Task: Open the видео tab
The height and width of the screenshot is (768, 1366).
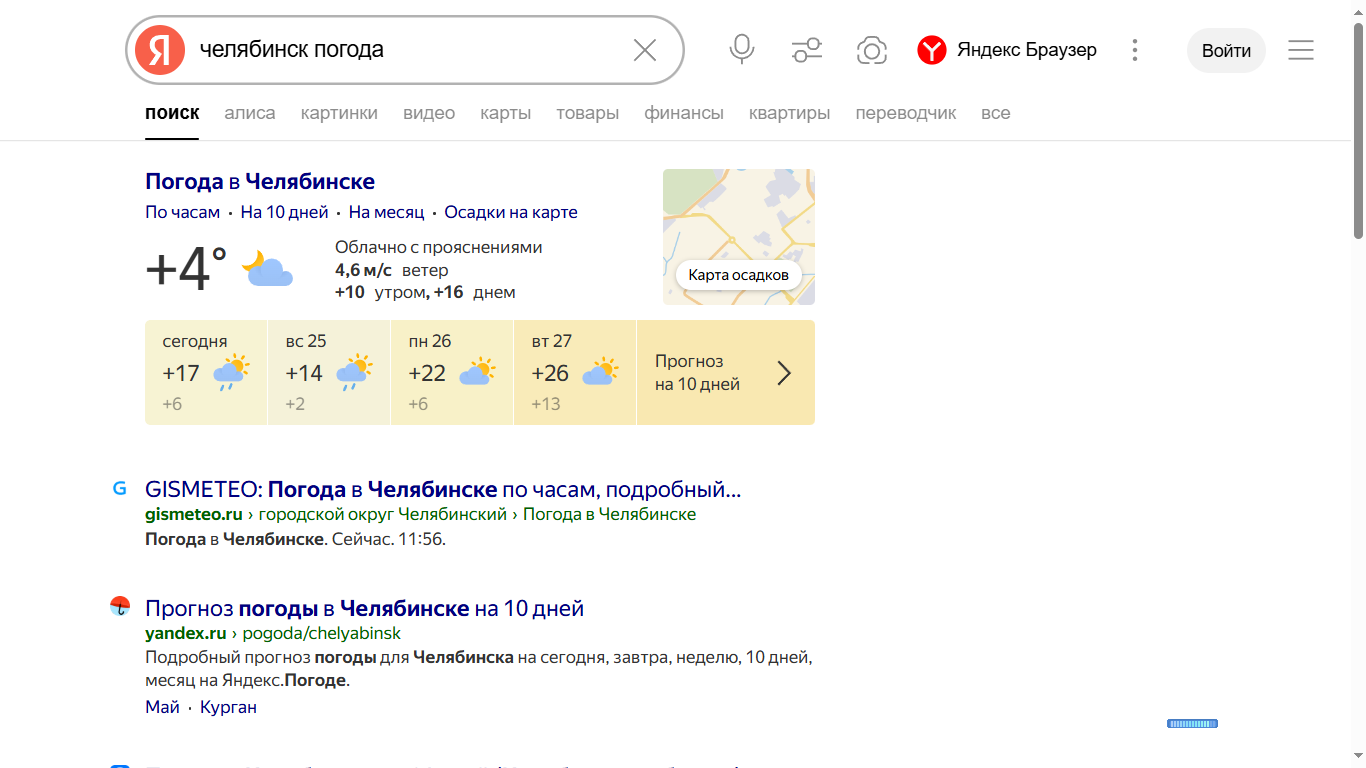Action: (x=429, y=113)
